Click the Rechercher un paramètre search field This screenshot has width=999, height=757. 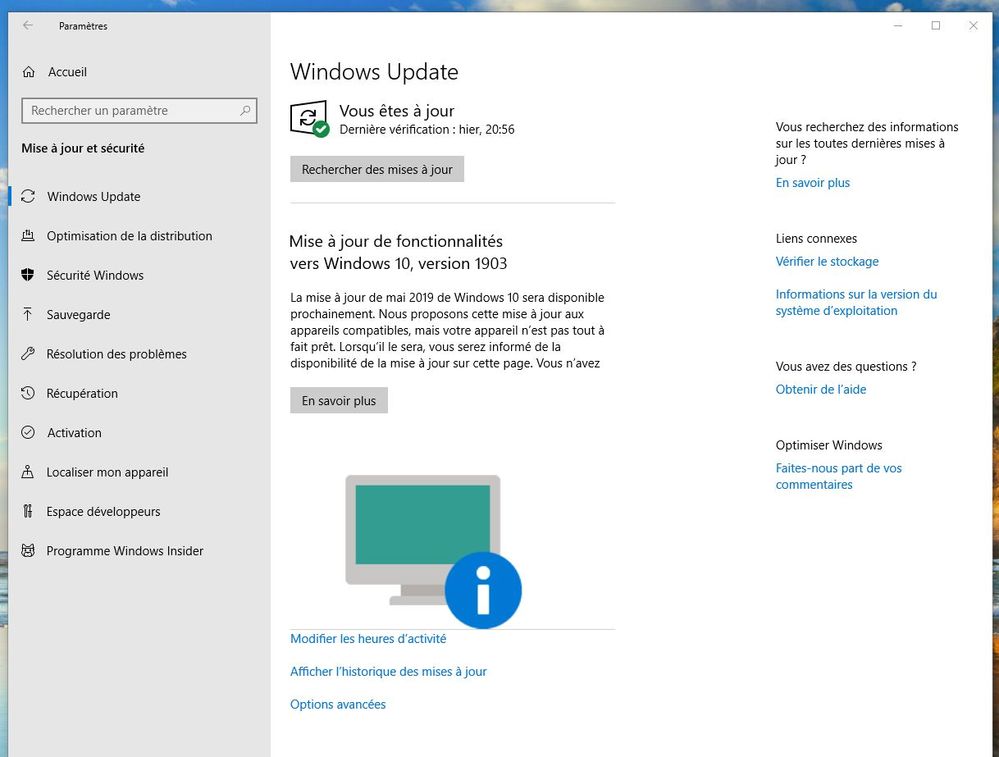pyautogui.click(x=130, y=111)
